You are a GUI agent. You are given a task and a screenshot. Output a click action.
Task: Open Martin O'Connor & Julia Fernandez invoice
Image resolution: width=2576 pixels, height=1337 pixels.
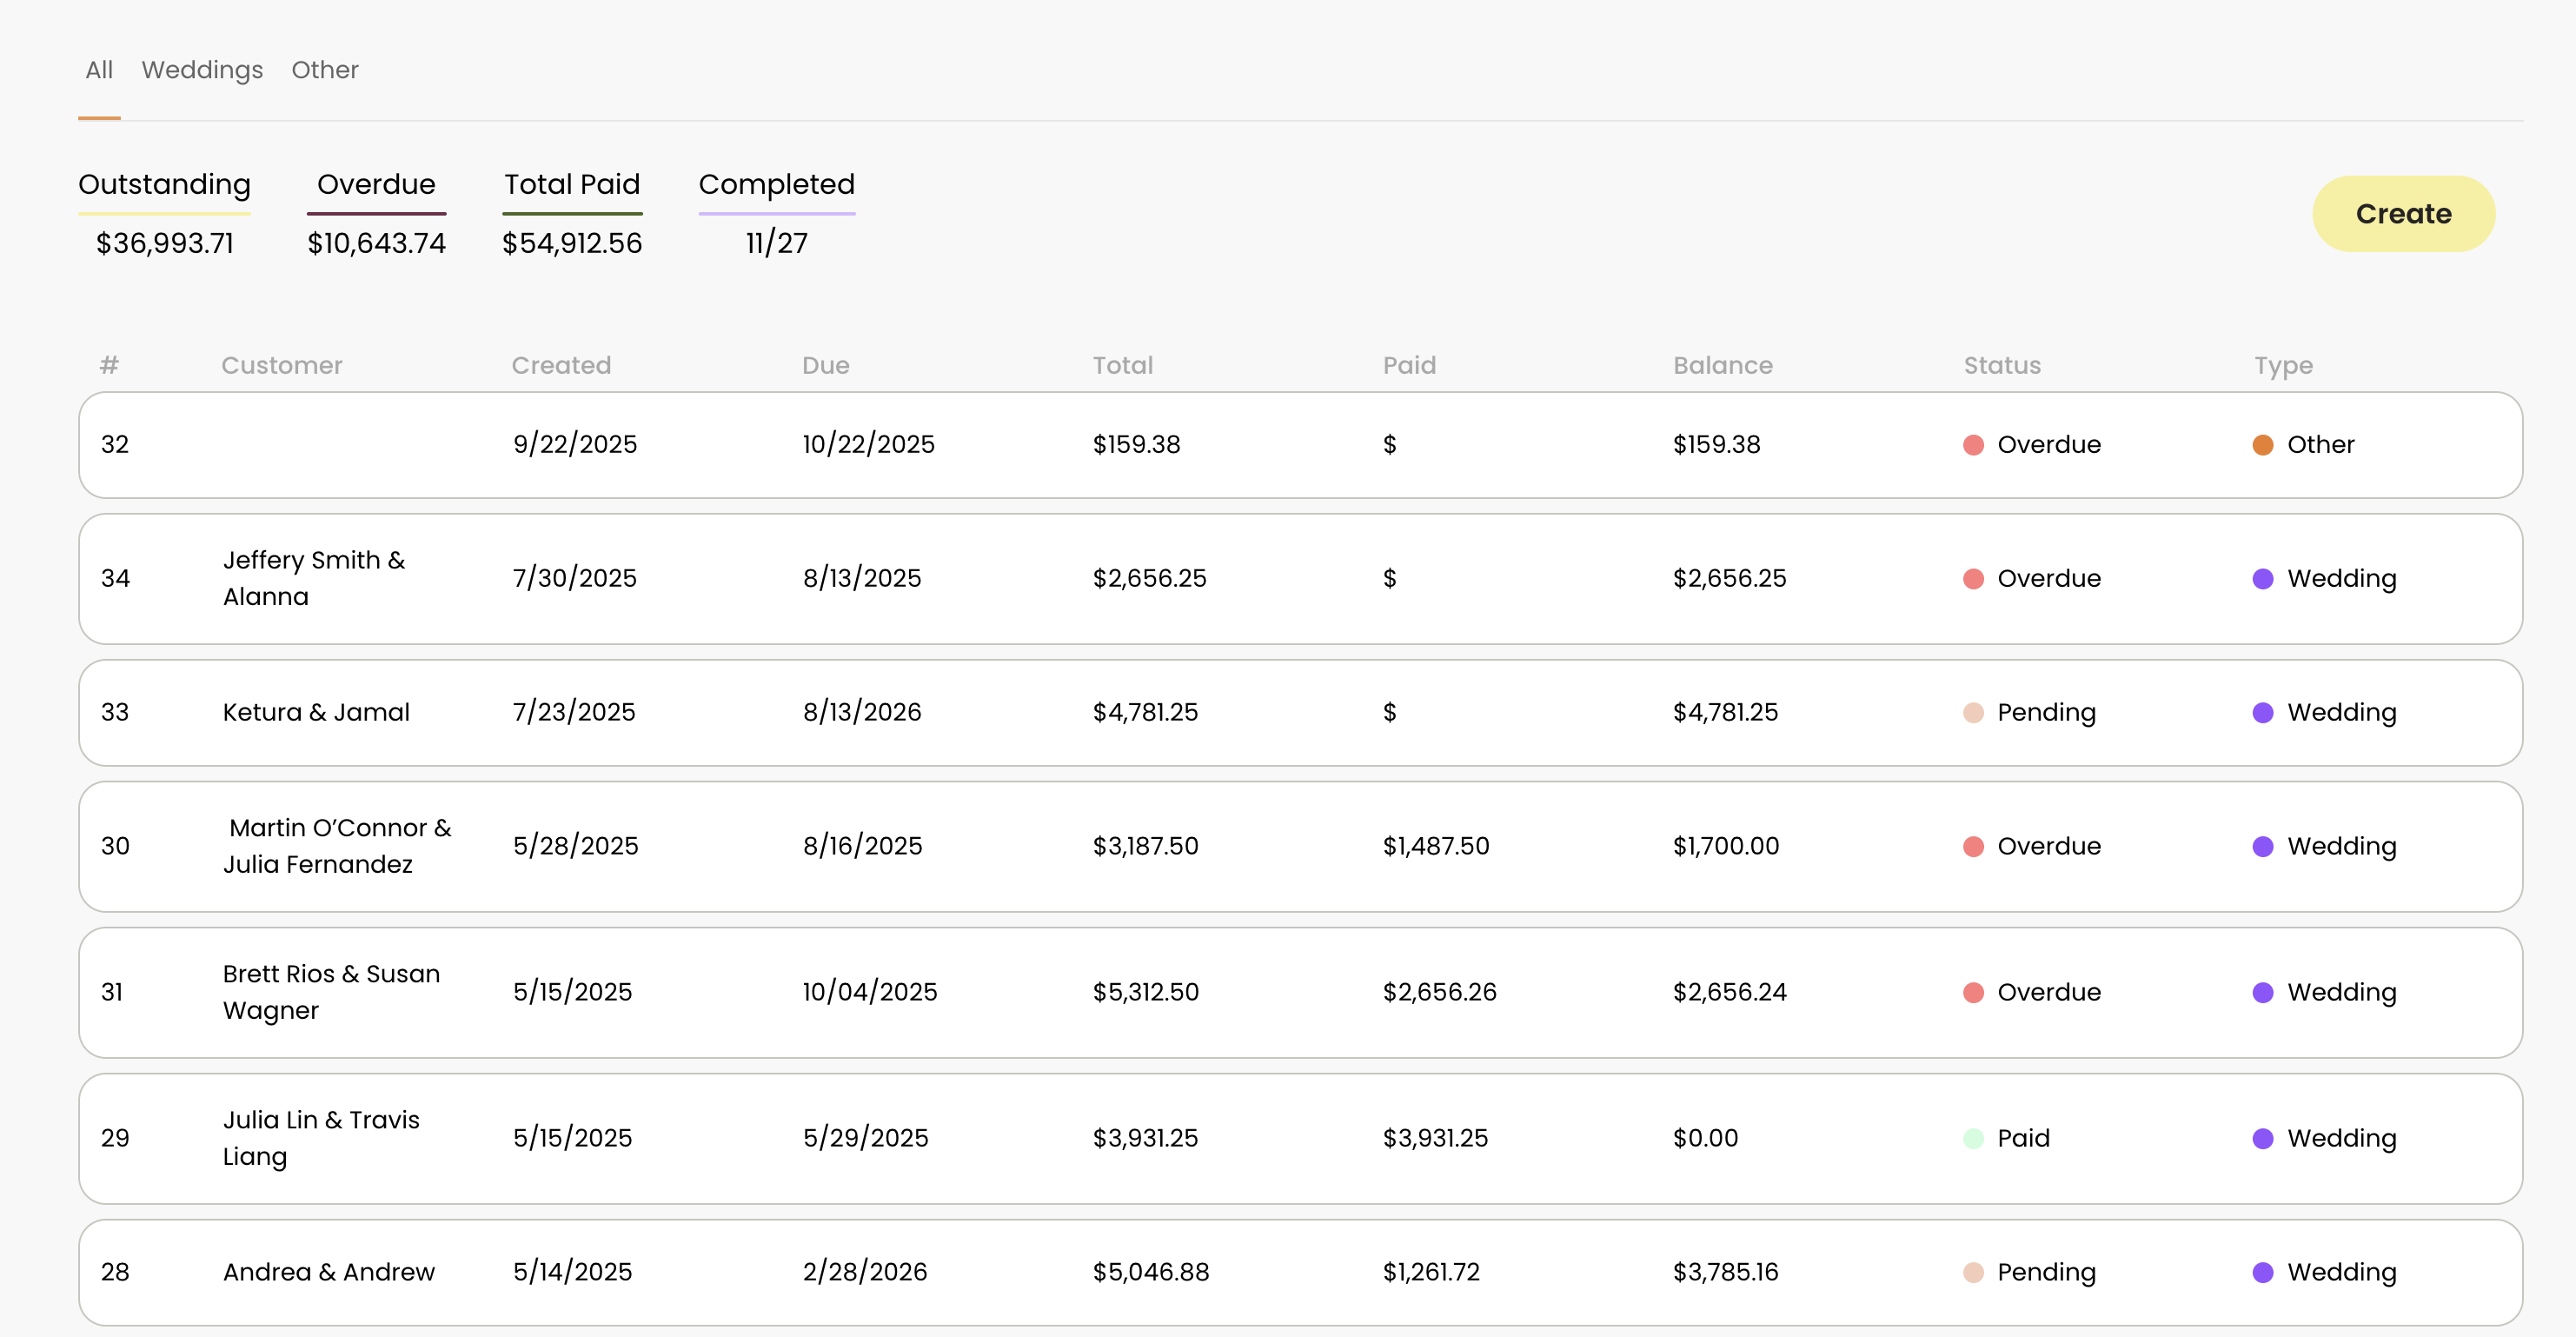click(x=337, y=846)
